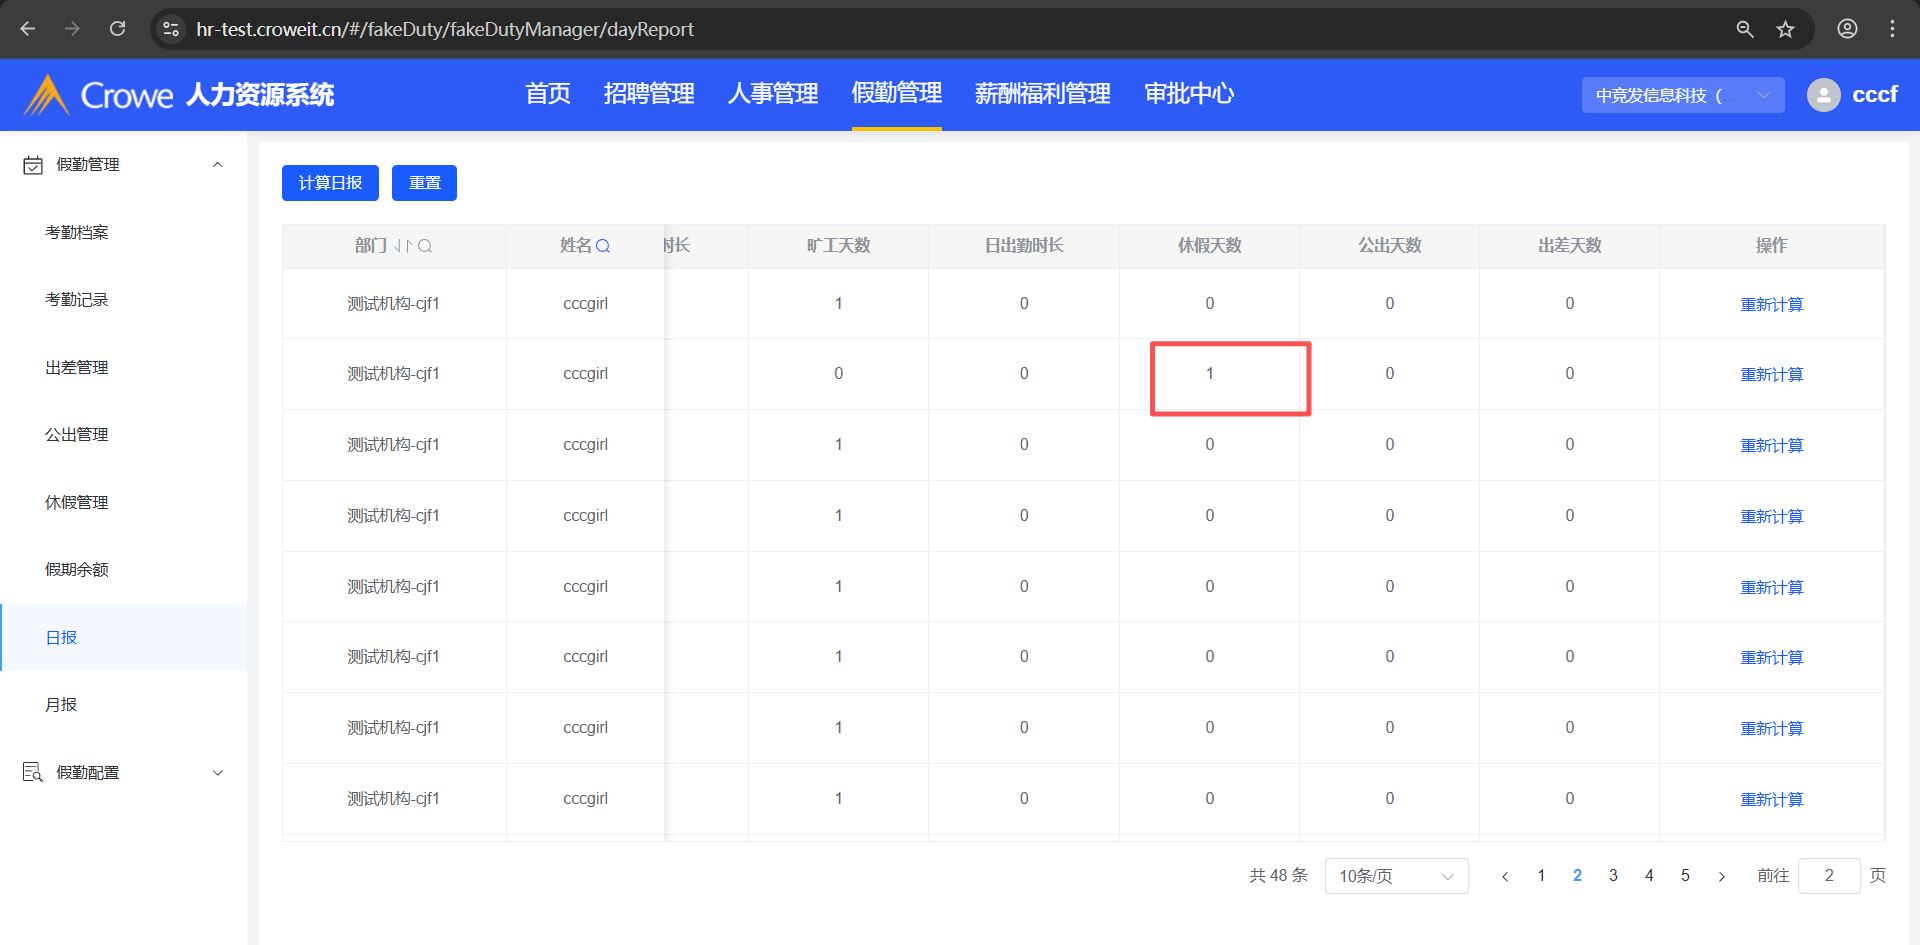Click 重新计算 link in the first row

pyautogui.click(x=1771, y=304)
